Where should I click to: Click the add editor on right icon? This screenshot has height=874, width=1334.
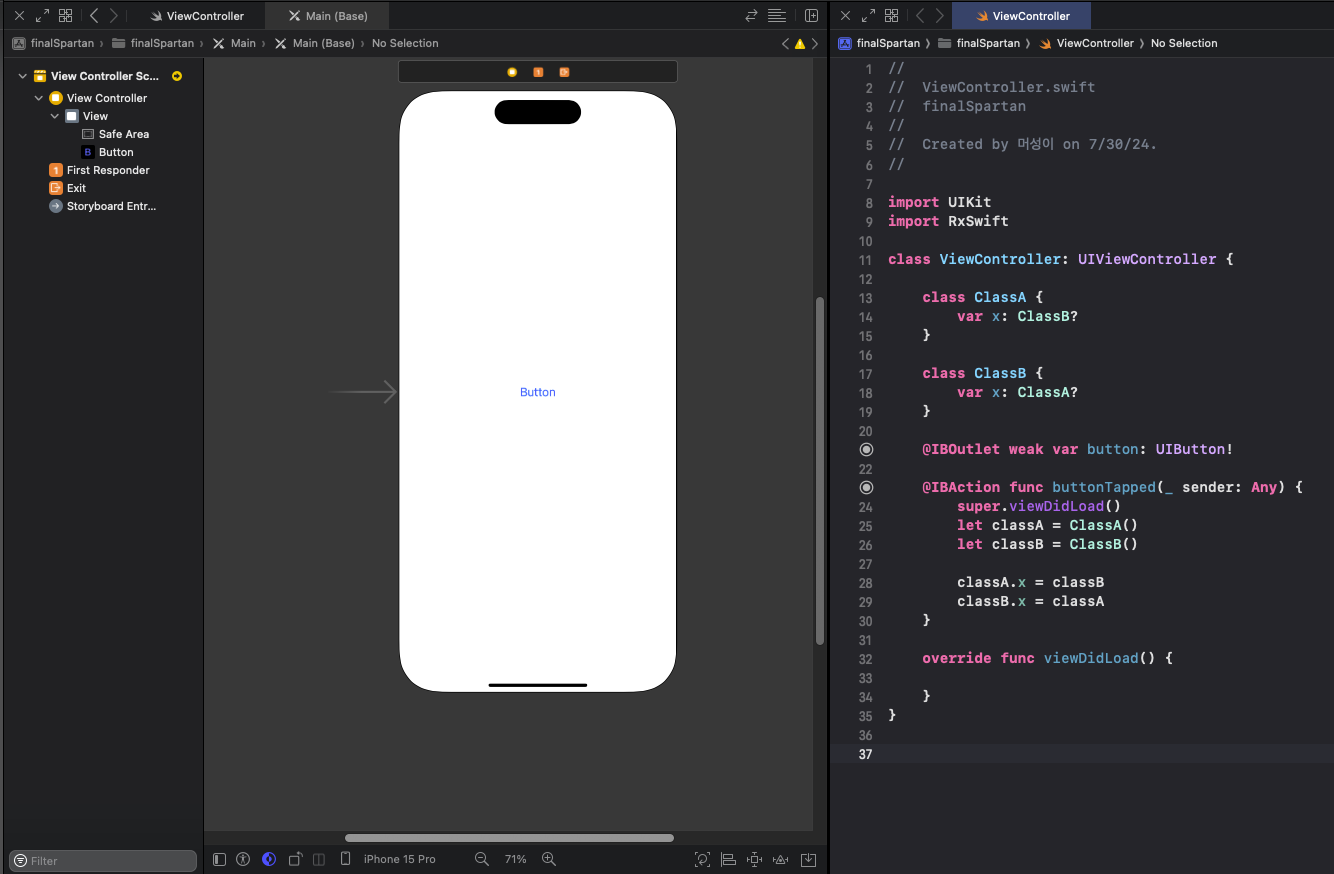coord(812,16)
